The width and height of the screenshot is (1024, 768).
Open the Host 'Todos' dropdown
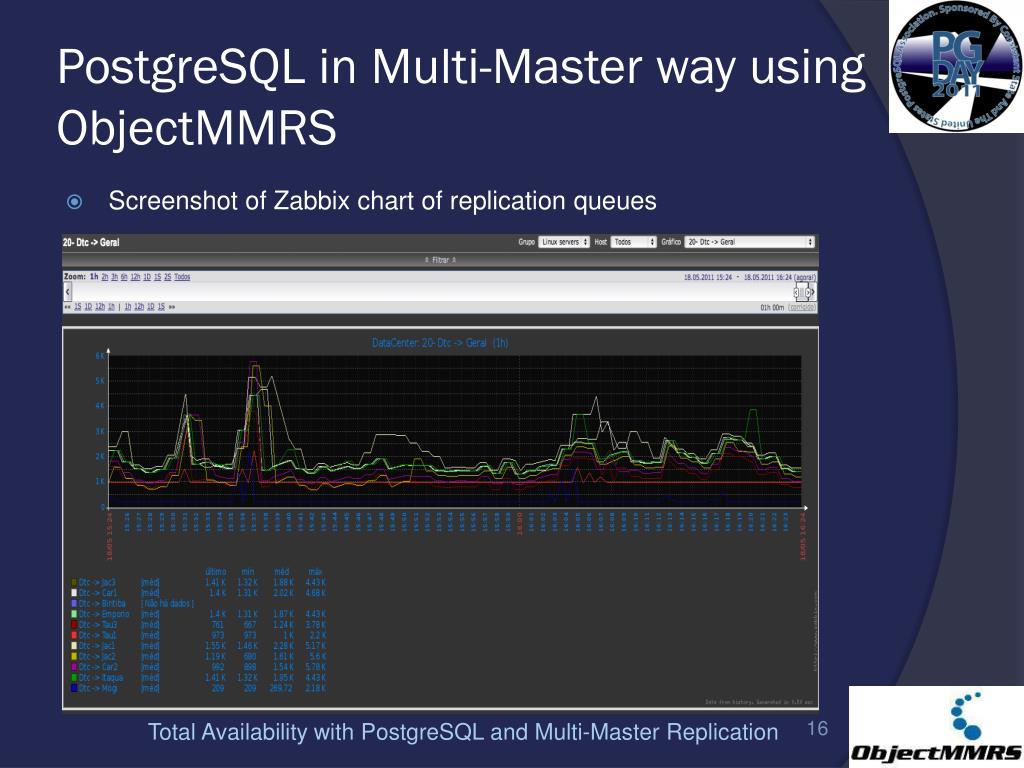634,242
